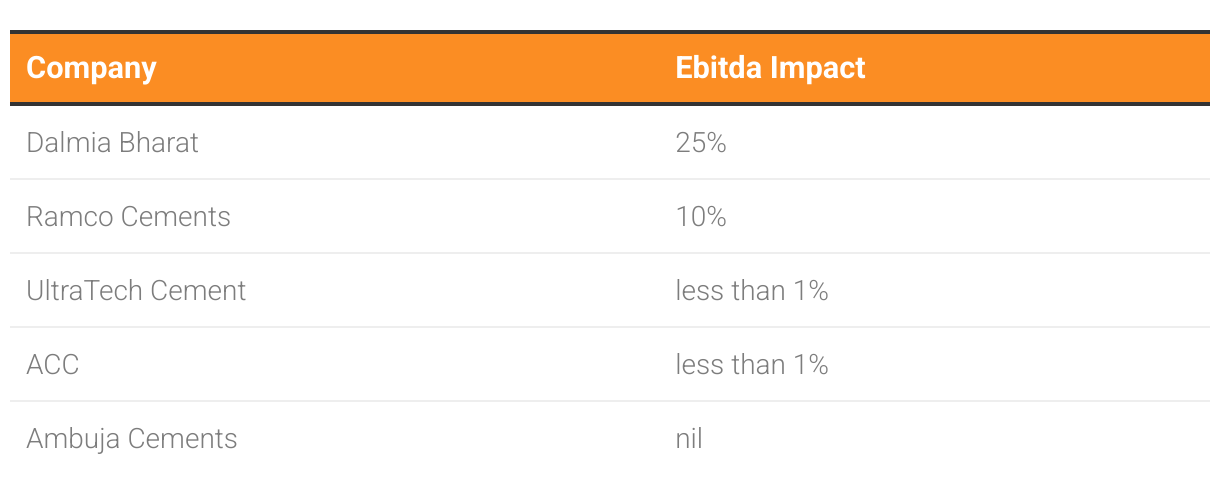Screen dimensions: 1220x484
Task: Click UltraTech Cement's less than 1% value
Action: tap(752, 291)
